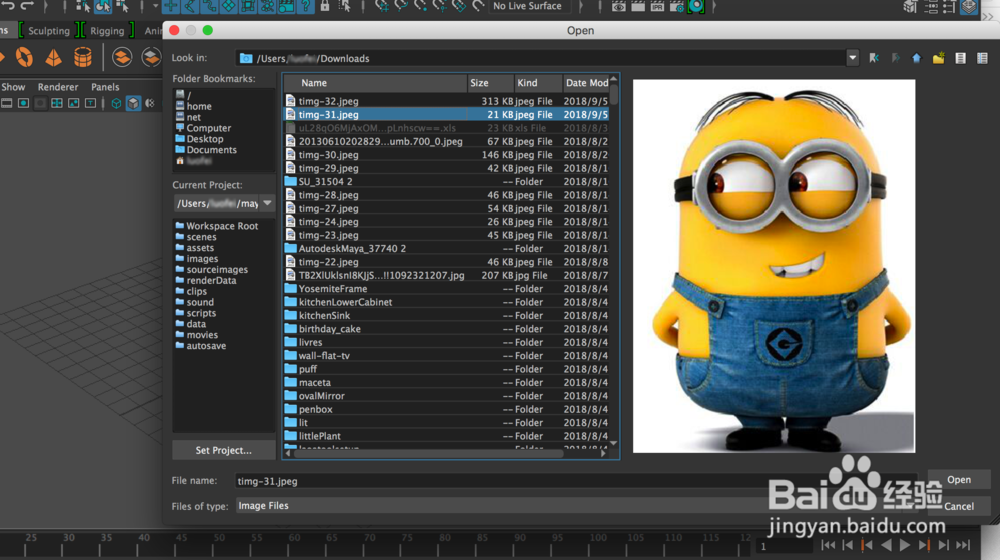Click the Undo arrow in Maya toolbar
The image size is (1000, 560).
coord(8,6)
